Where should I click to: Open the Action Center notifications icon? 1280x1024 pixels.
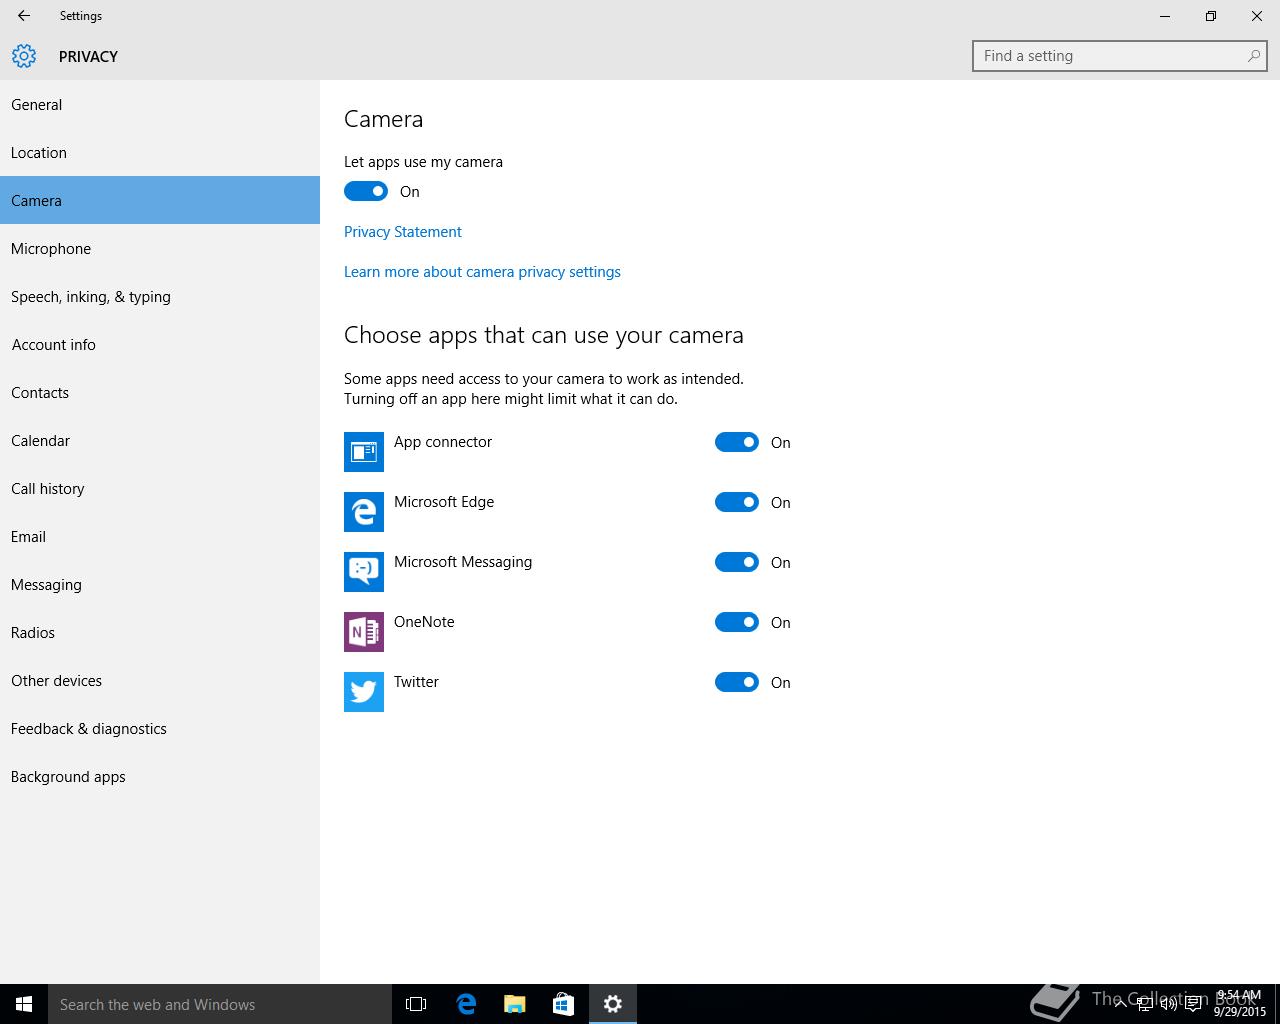[1193, 1004]
